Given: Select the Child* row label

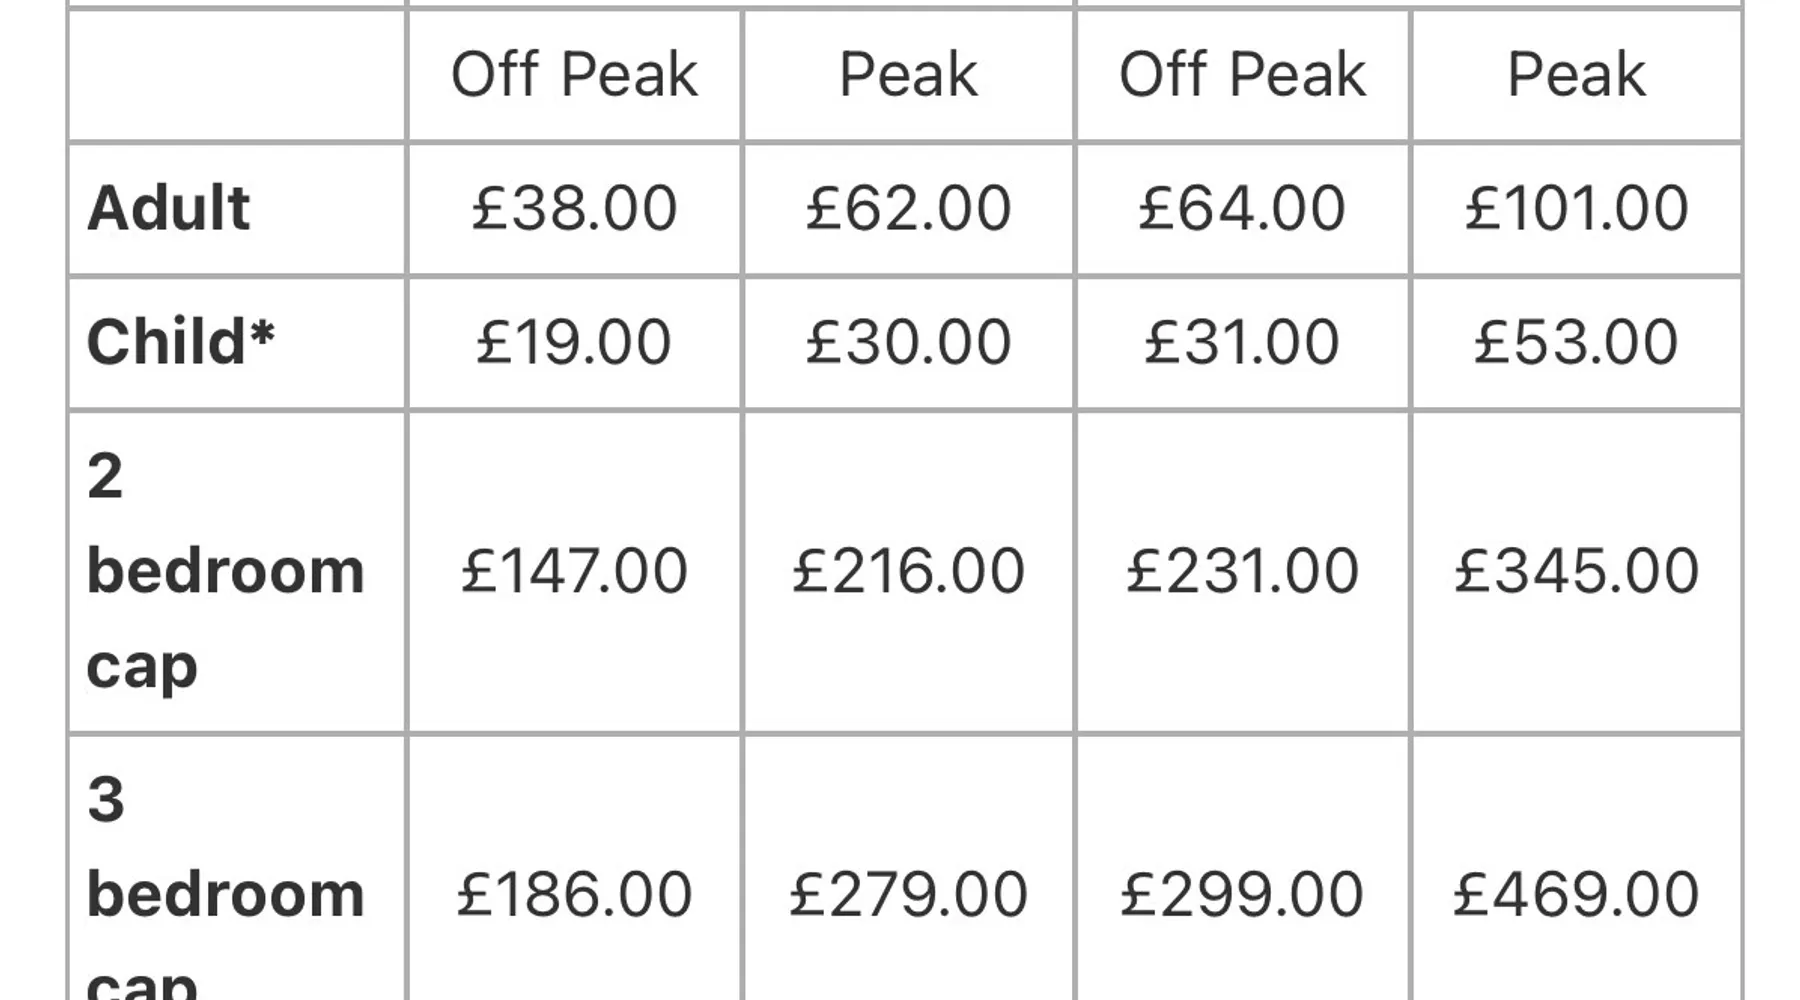Looking at the screenshot, I should click(180, 342).
